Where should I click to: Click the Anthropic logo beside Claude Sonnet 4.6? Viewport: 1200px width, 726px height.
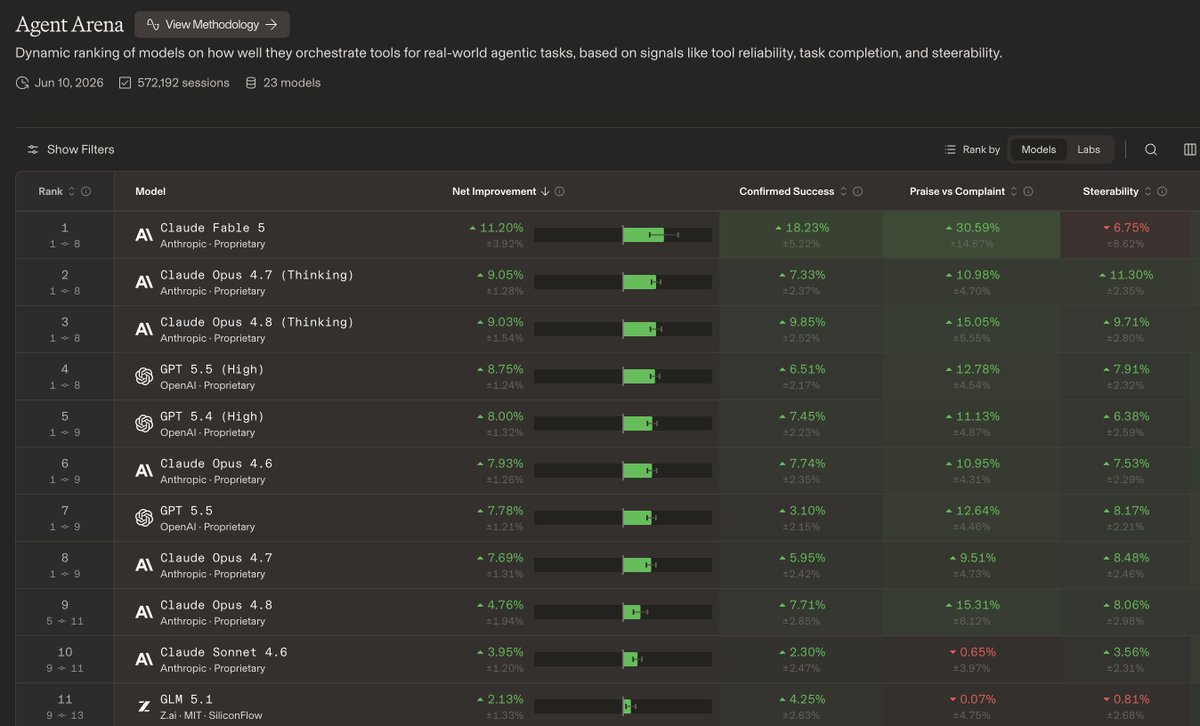click(x=144, y=659)
